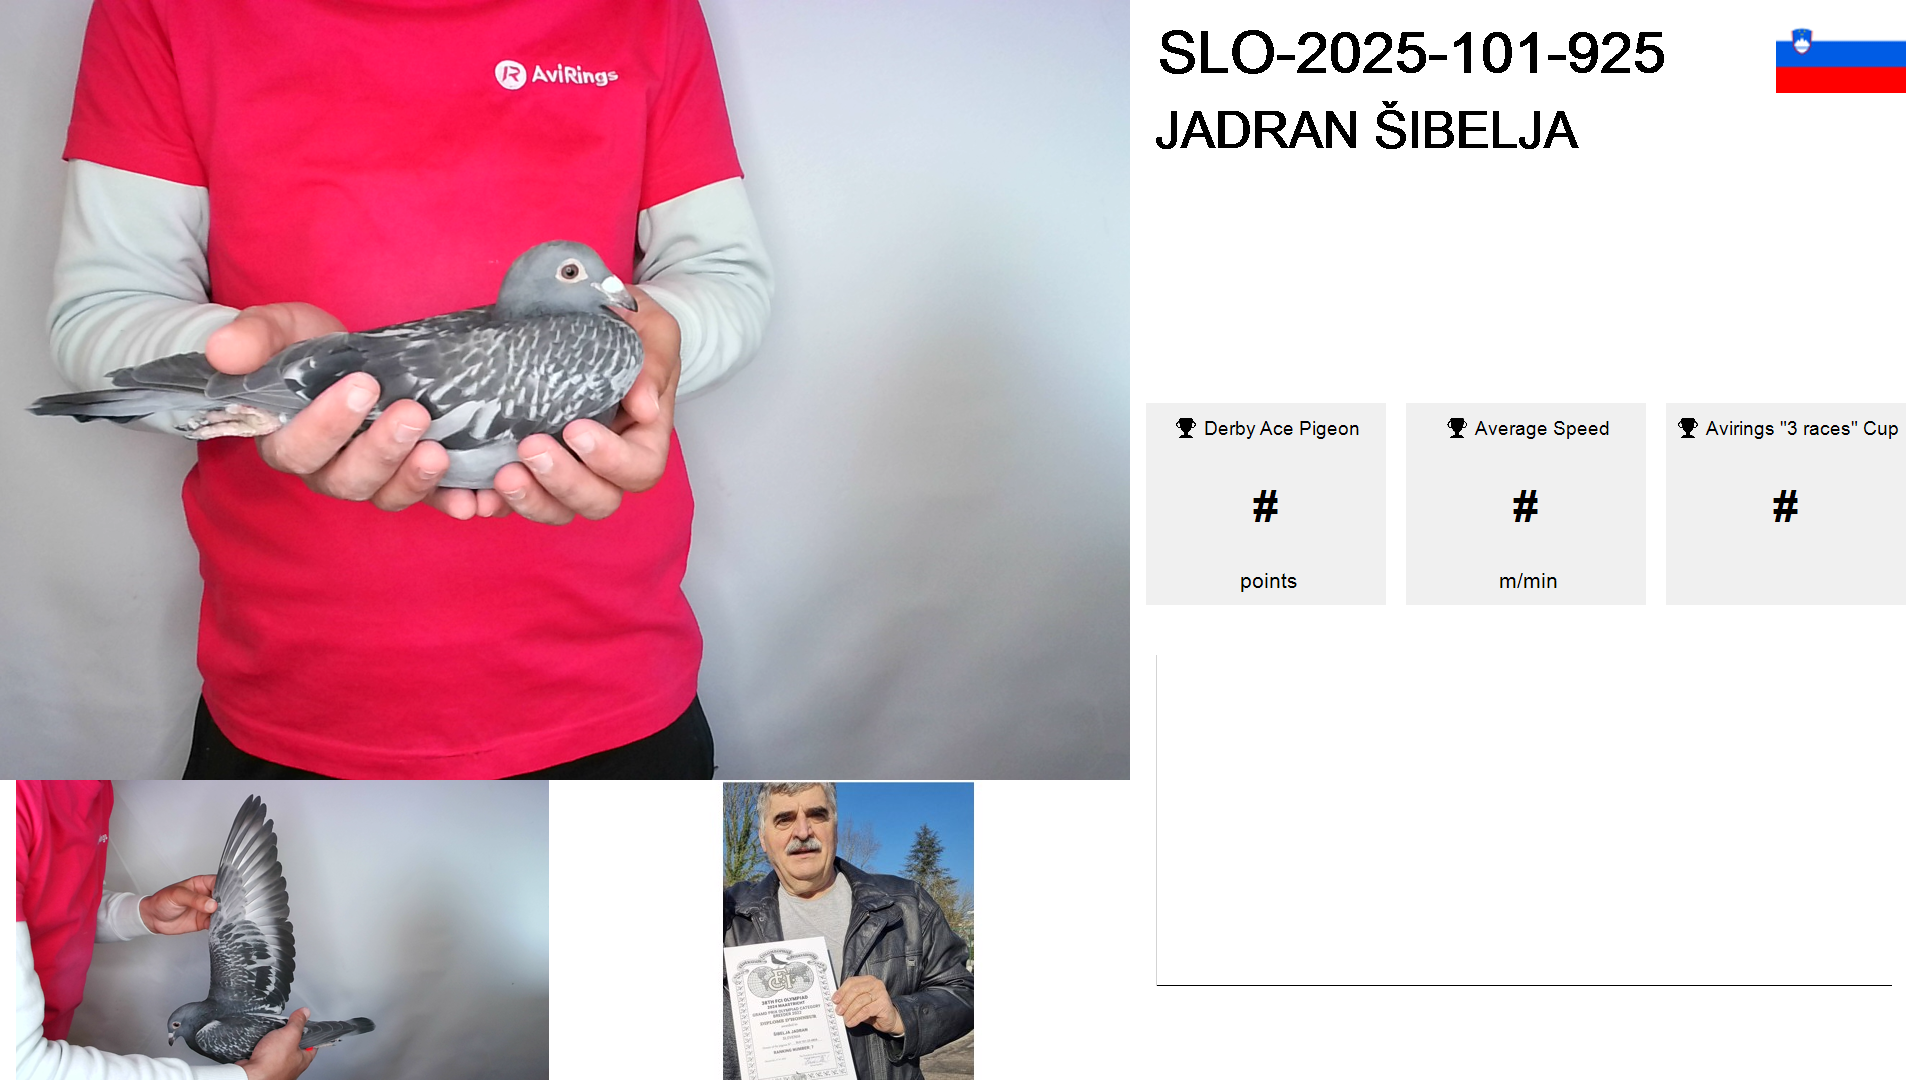This screenshot has height=1080, width=1920.
Task: Click the breeder name JADRAN ŠIBELJA
Action: (x=1366, y=130)
